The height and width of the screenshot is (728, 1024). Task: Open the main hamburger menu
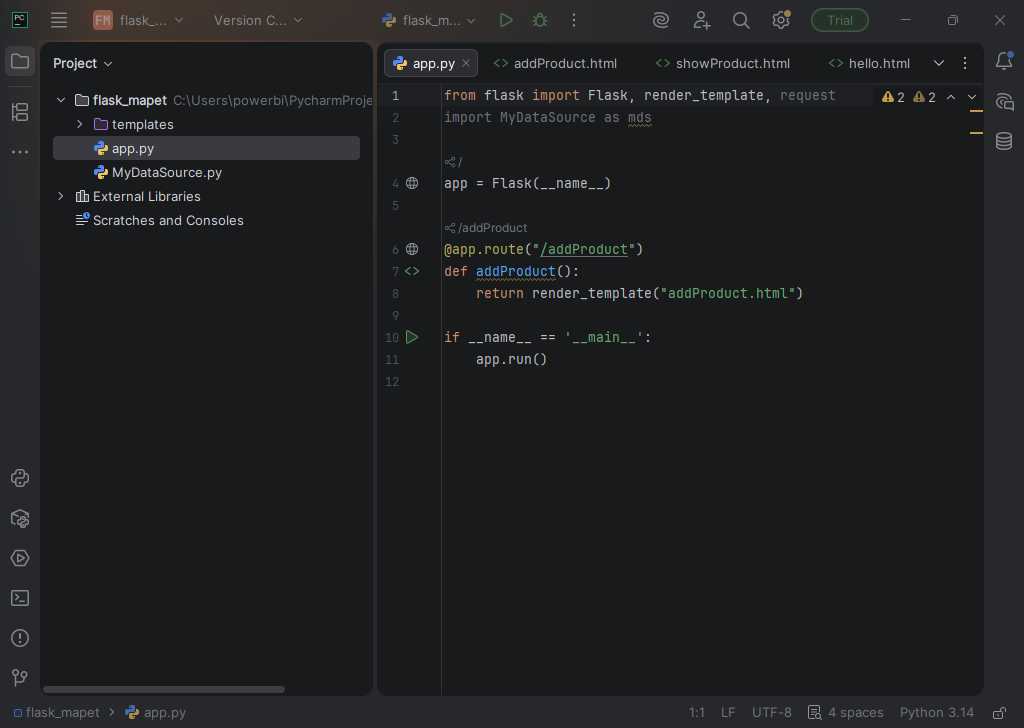(x=59, y=20)
